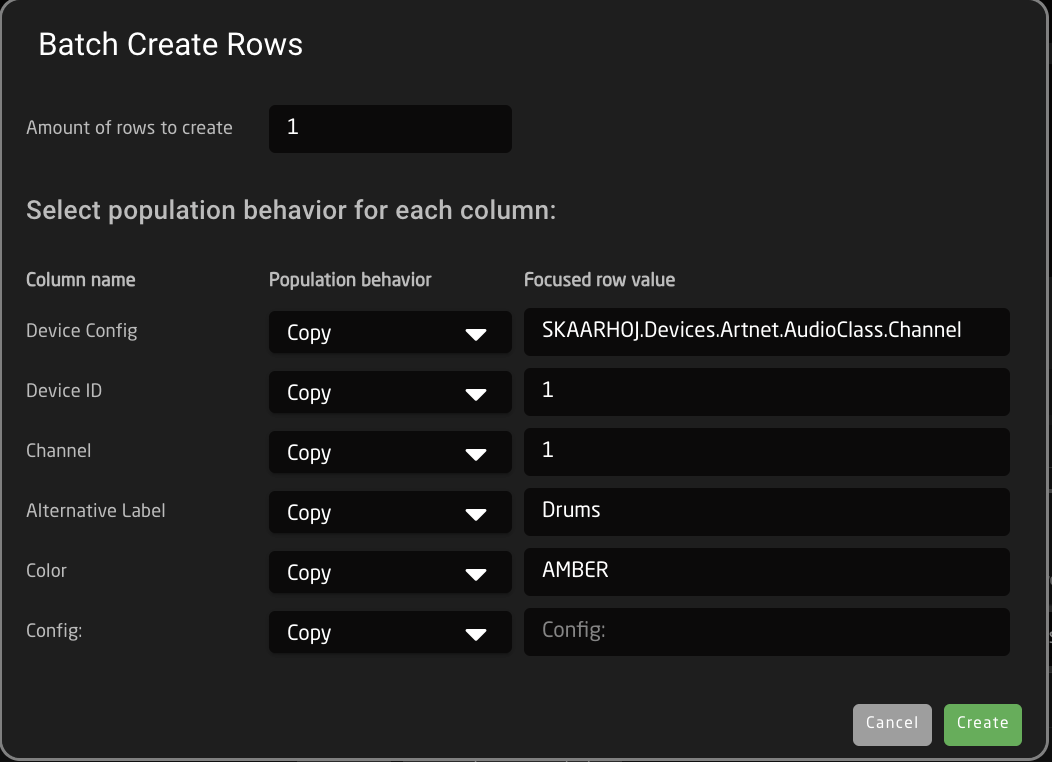Click the Channel row label
1052x762 pixels.
click(58, 451)
